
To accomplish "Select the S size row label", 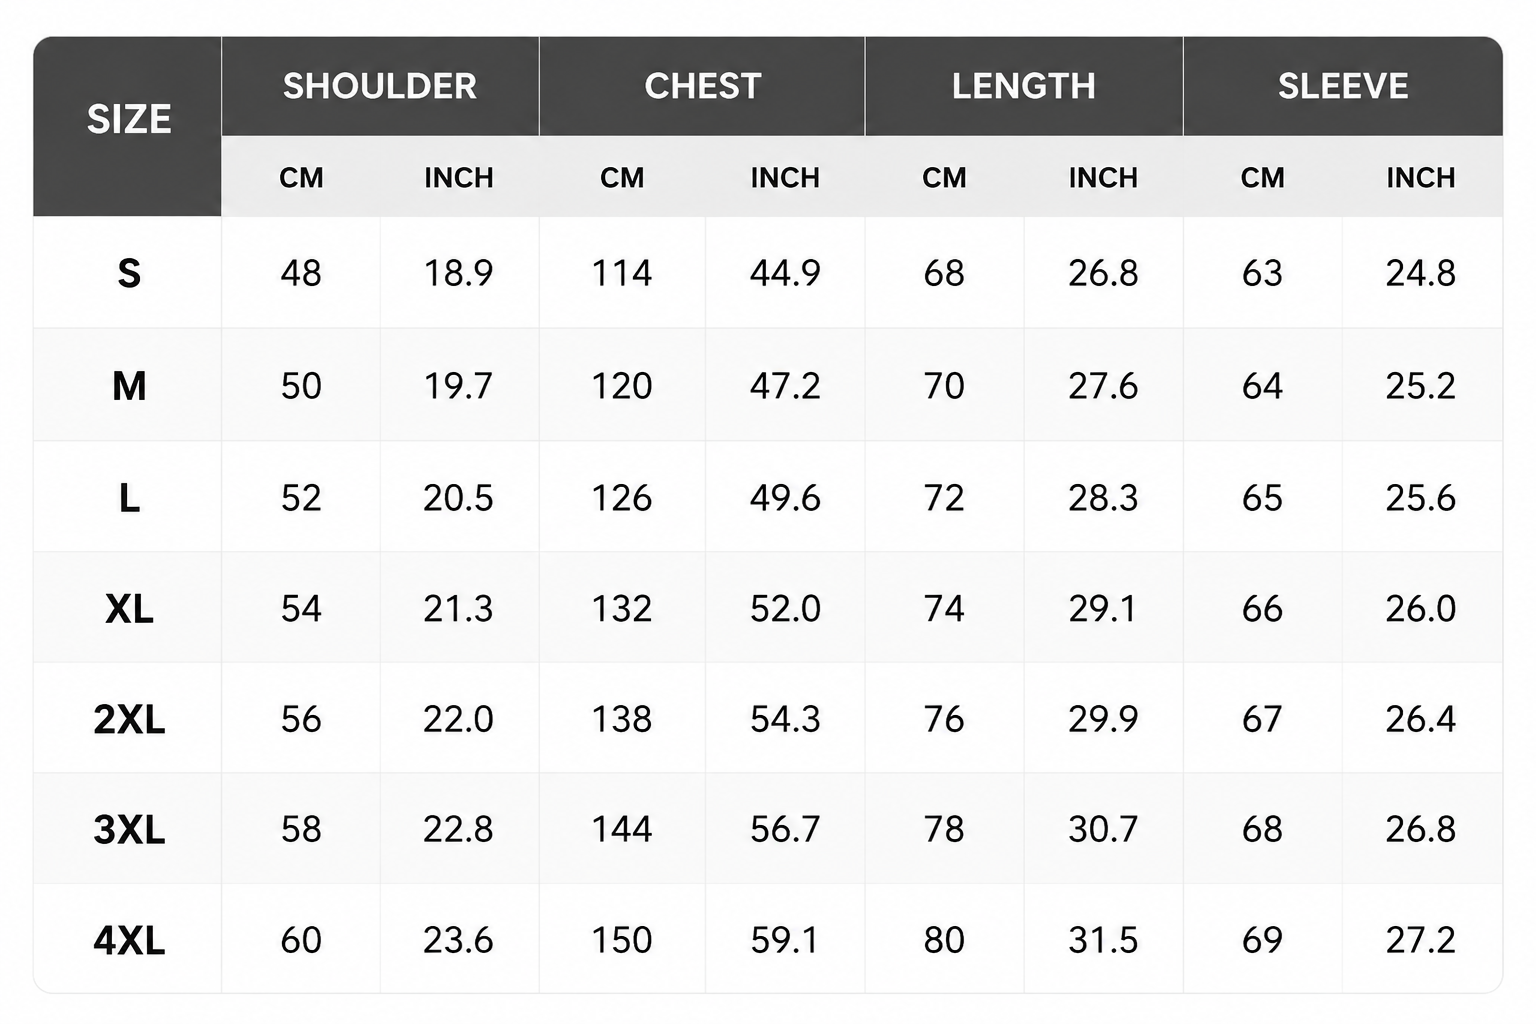I will [129, 273].
